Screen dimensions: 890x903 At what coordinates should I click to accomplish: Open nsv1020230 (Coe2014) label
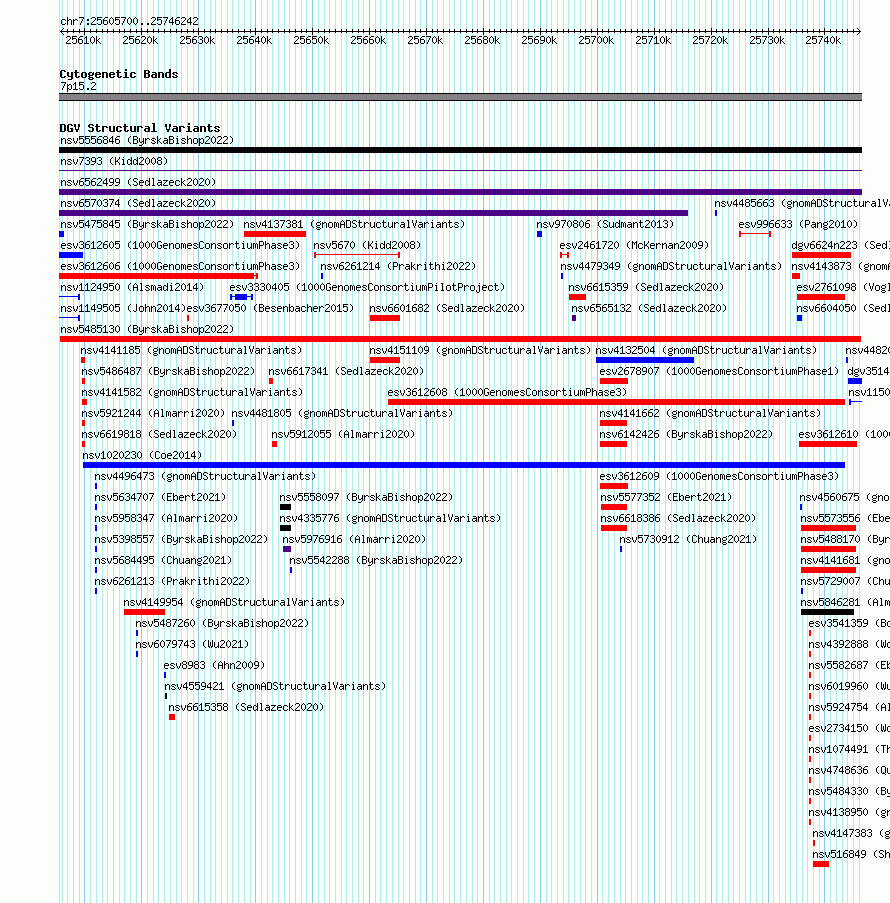coord(142,456)
